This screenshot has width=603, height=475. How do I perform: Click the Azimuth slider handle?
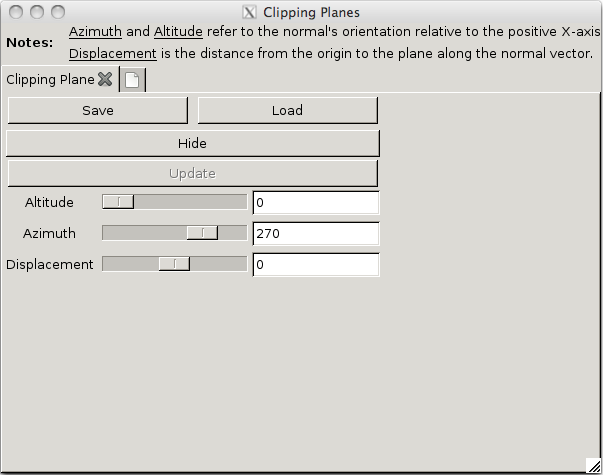pyautogui.click(x=203, y=233)
